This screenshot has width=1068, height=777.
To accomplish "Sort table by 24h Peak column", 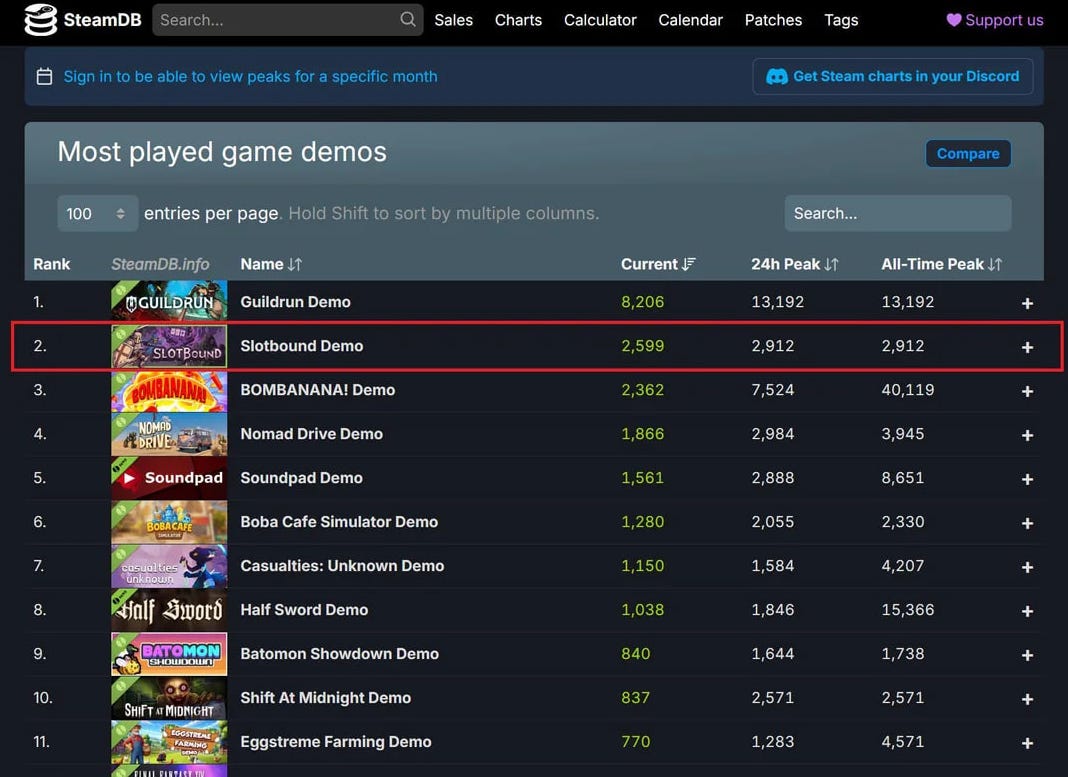I will [x=794, y=264].
